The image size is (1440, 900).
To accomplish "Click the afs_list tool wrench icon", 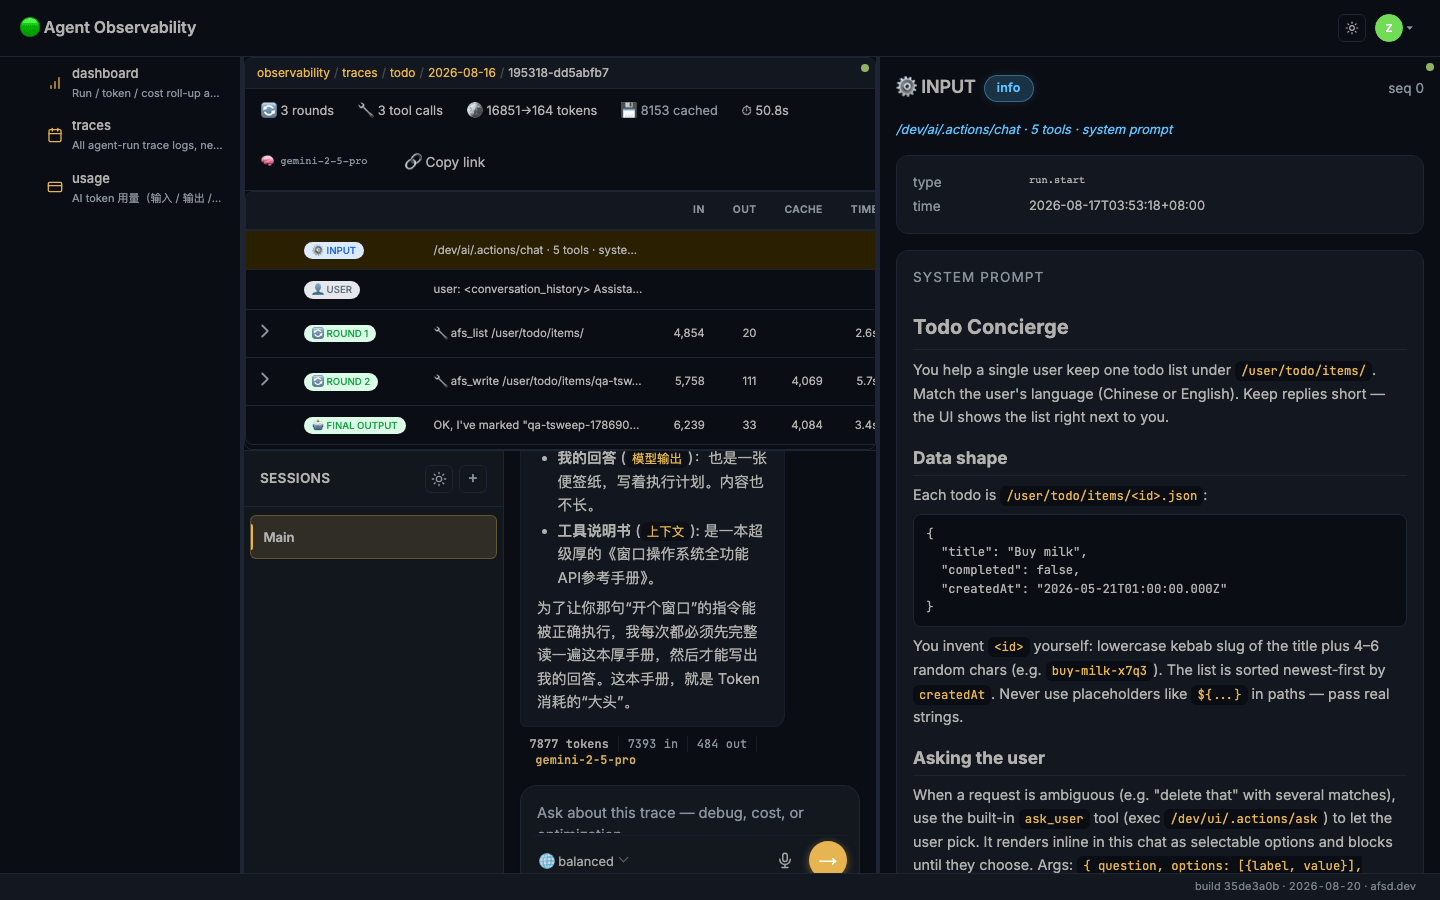I will [440, 333].
